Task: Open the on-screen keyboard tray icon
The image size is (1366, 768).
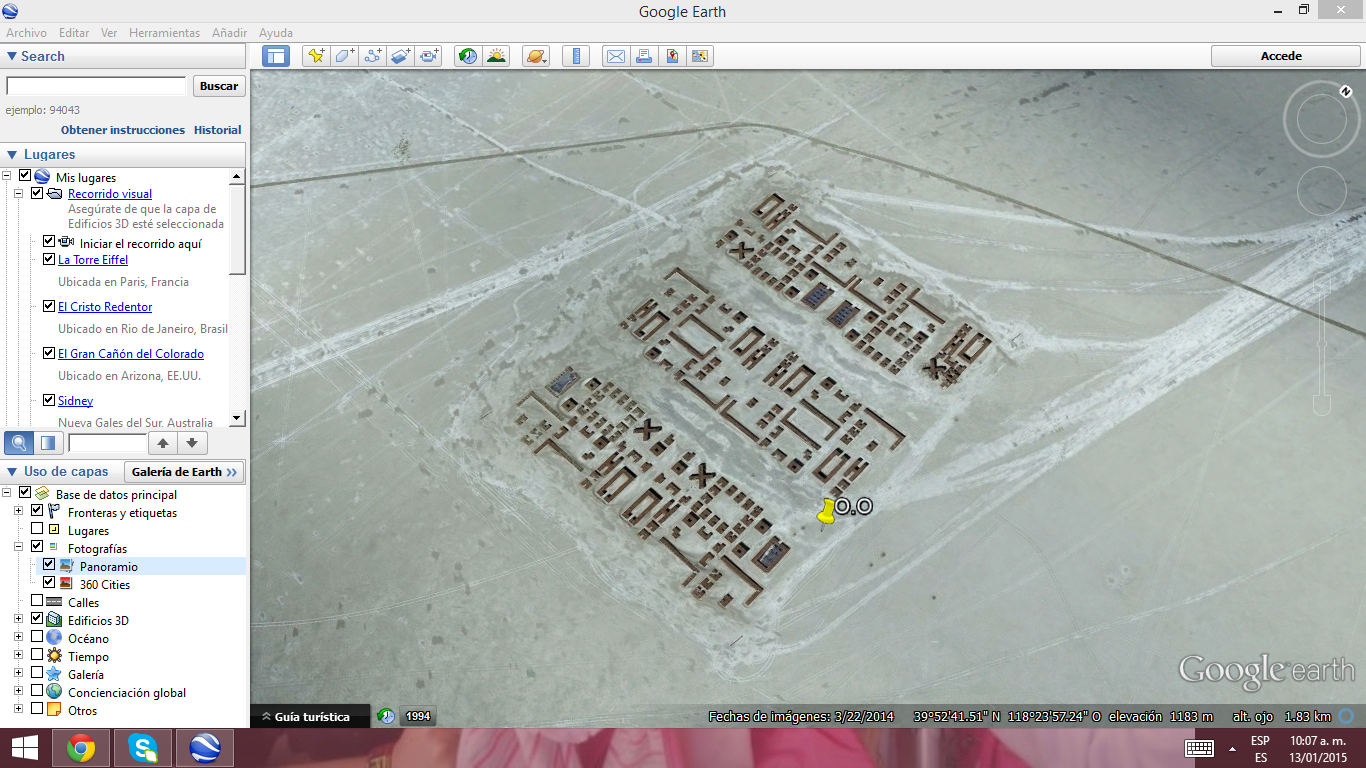Action: (1199, 748)
